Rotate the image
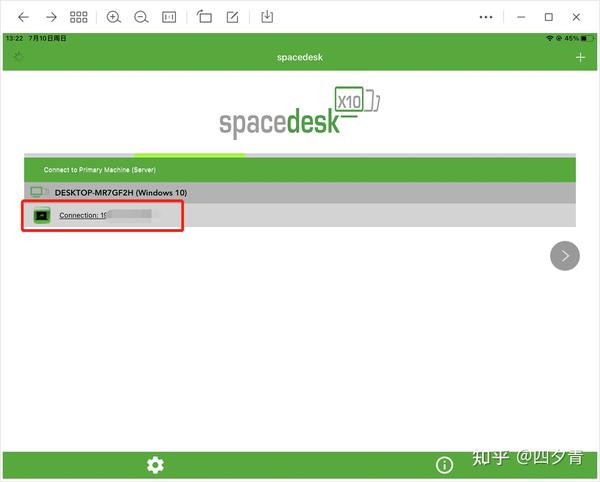 click(x=204, y=17)
